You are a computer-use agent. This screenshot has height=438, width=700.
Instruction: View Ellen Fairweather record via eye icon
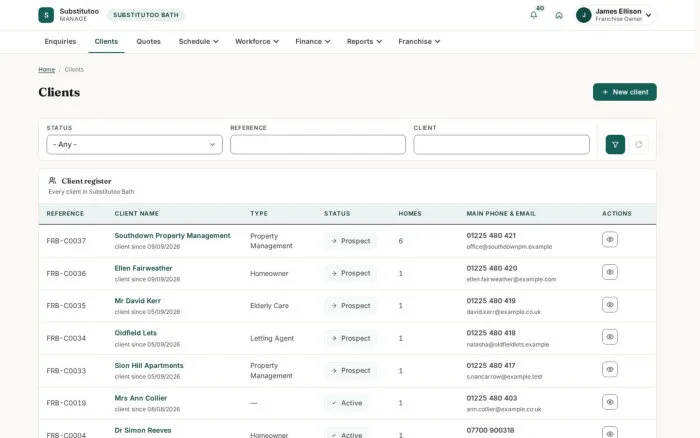[610, 272]
